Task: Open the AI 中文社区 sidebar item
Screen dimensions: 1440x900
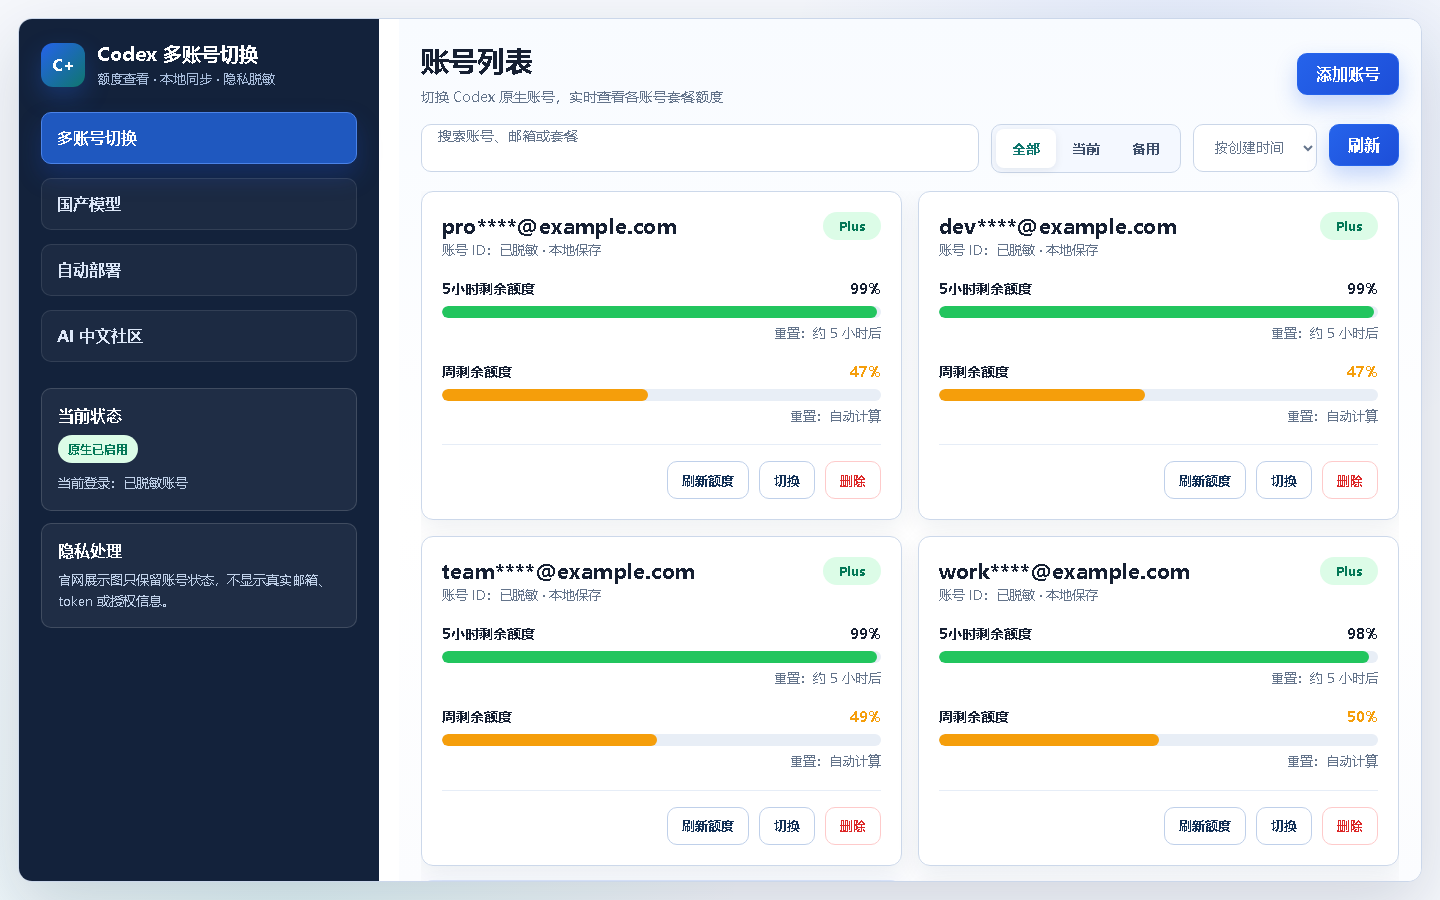Action: click(x=199, y=336)
